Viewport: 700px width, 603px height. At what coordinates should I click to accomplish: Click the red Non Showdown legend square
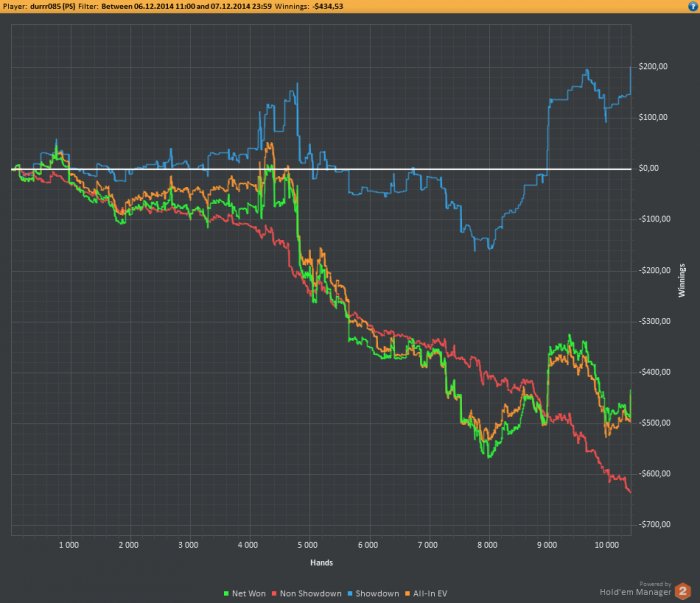[275, 594]
